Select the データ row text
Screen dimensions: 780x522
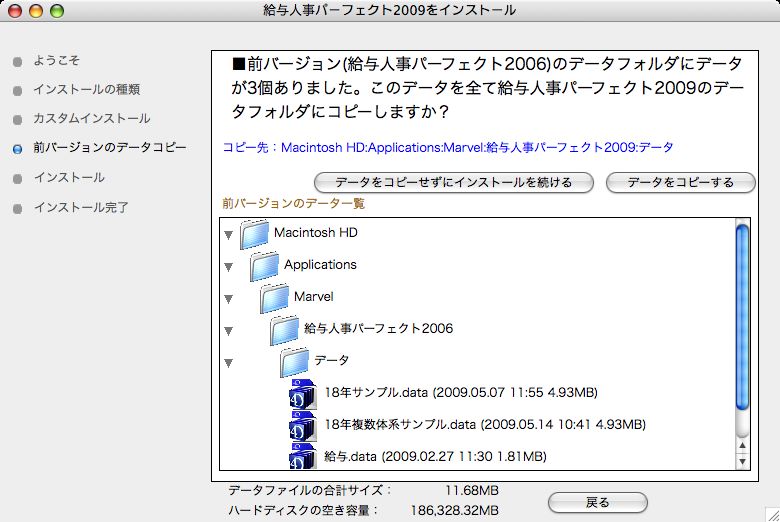331,360
